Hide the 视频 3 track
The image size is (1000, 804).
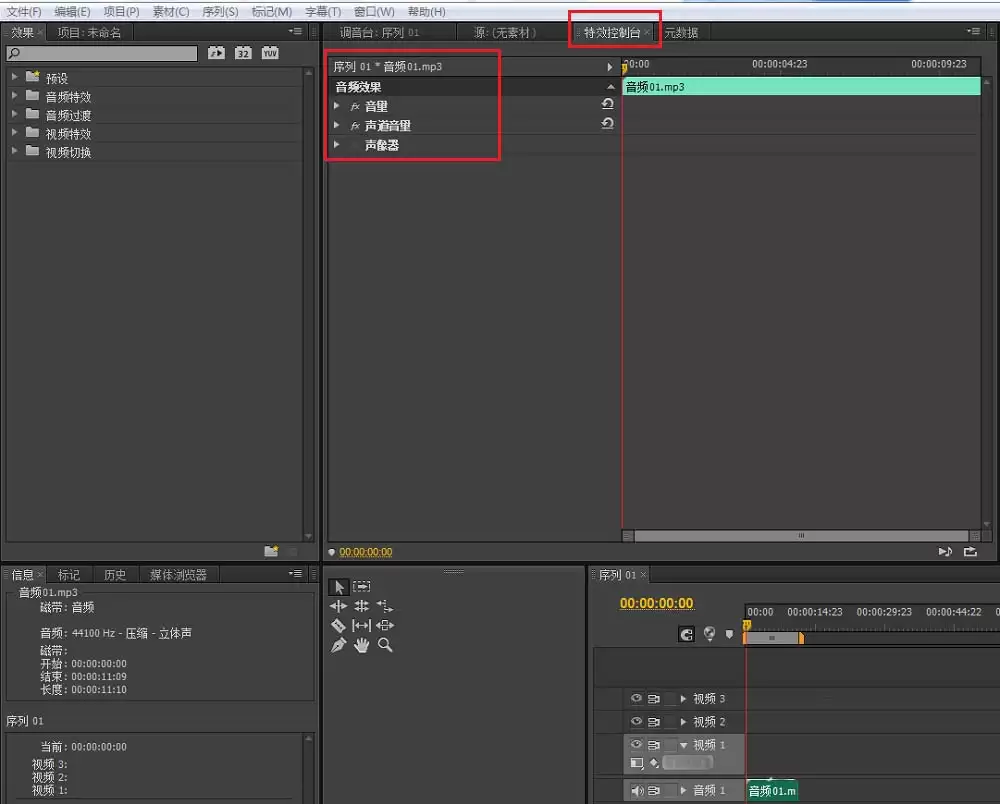point(637,698)
